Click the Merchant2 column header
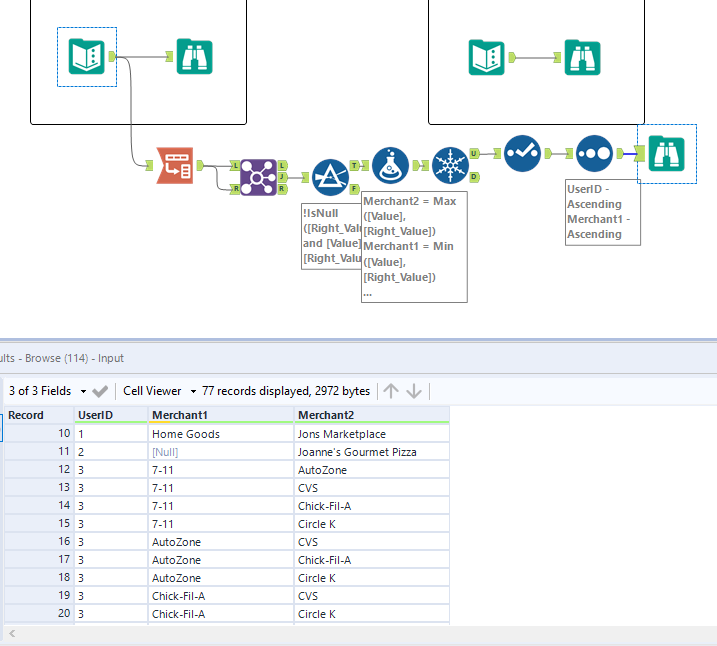717x646 pixels. (x=372, y=415)
